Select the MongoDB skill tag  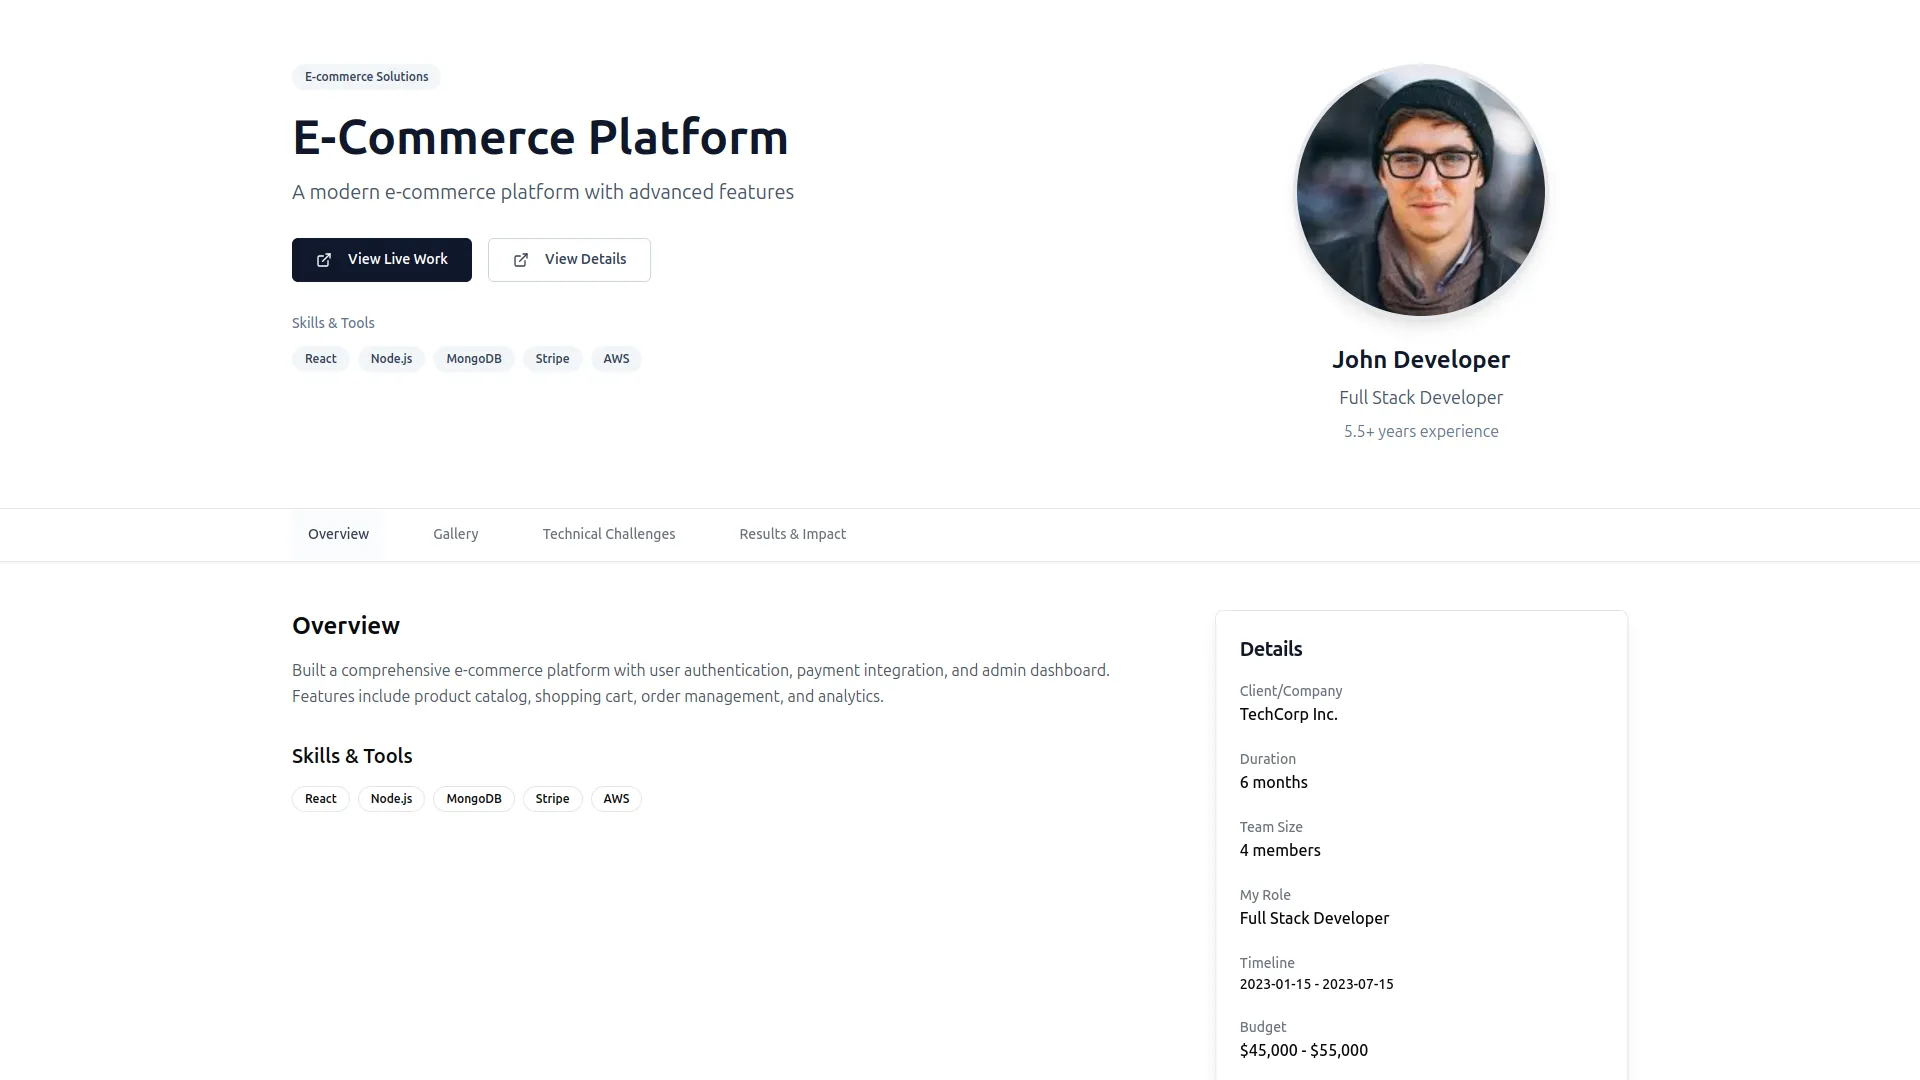click(473, 359)
